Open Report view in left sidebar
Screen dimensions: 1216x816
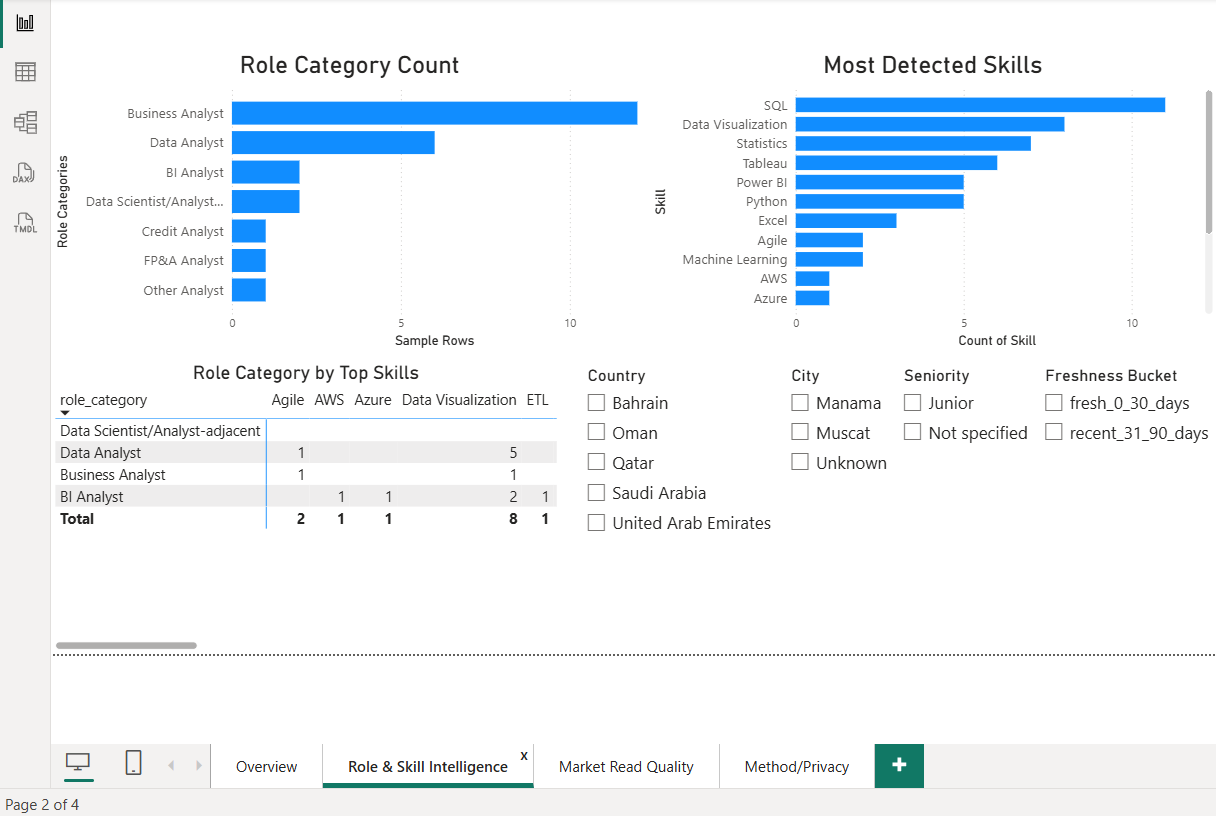coord(25,22)
